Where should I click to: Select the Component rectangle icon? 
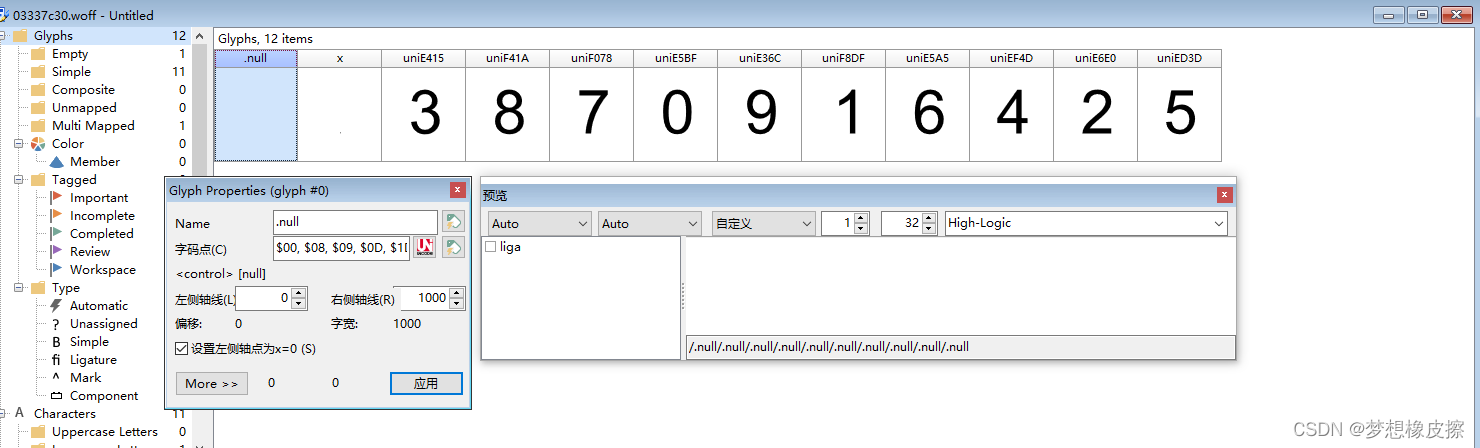pos(56,396)
